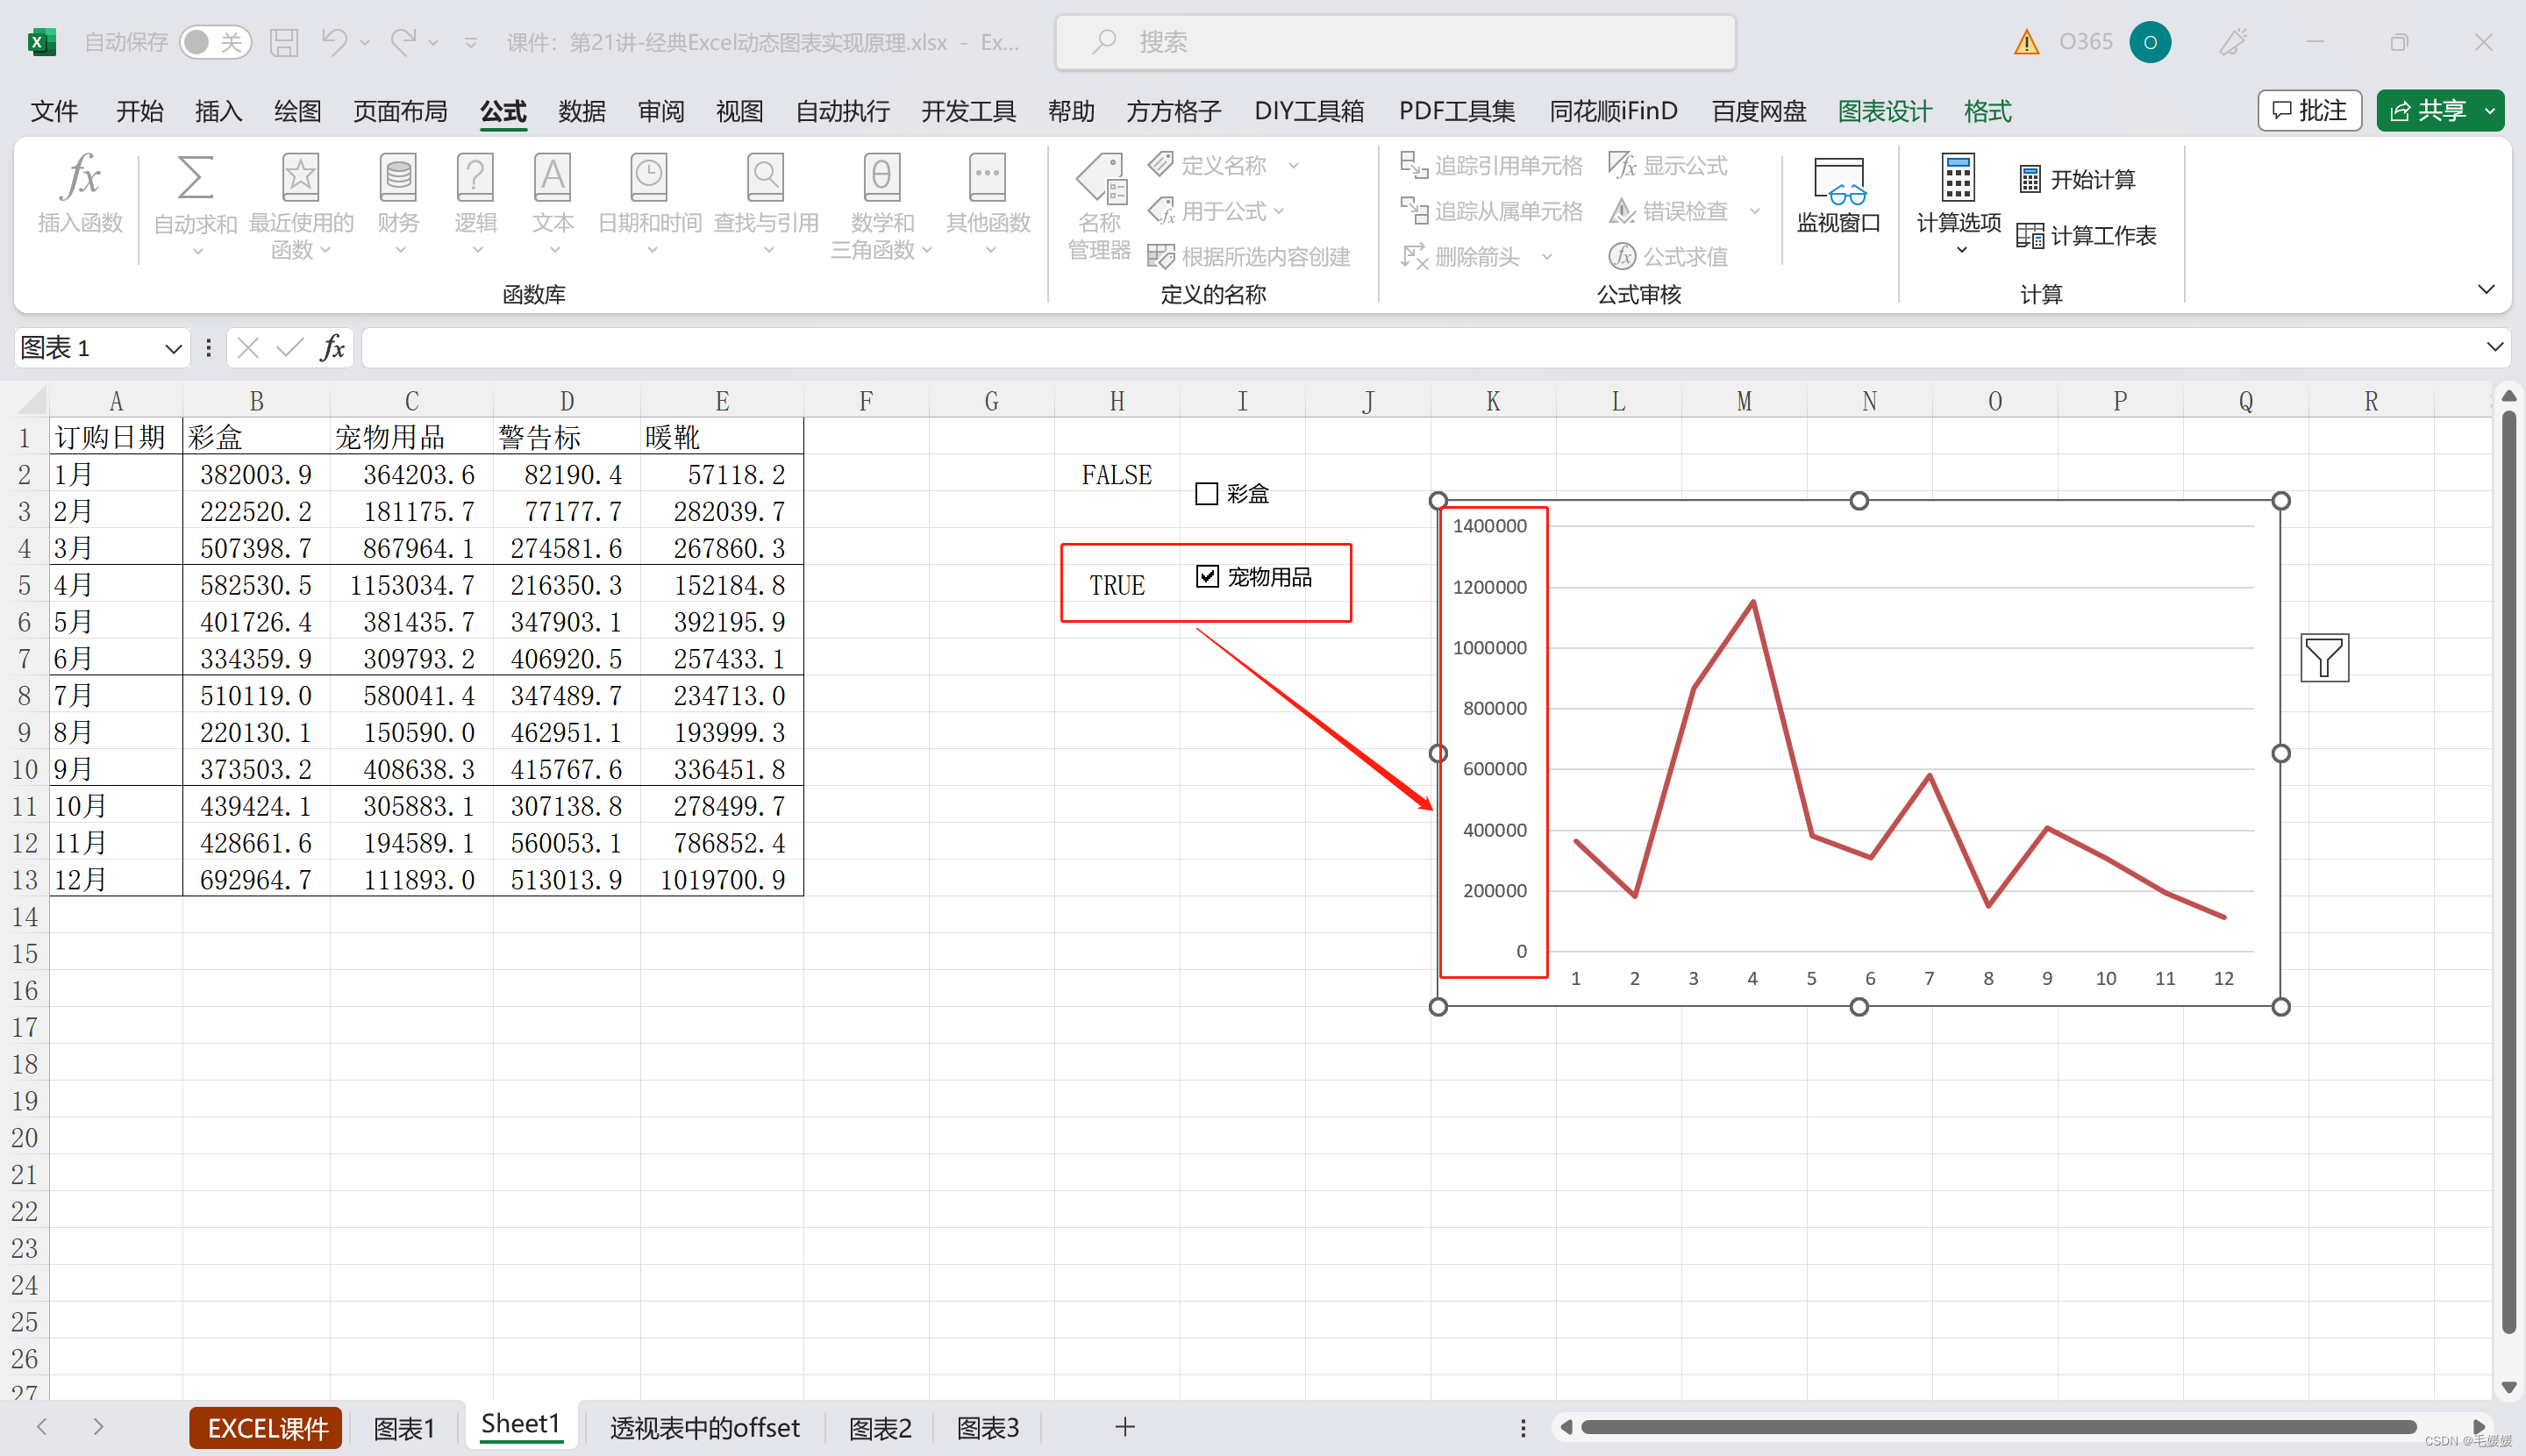Click Show Formulas (显示公式)

pos(1668,165)
